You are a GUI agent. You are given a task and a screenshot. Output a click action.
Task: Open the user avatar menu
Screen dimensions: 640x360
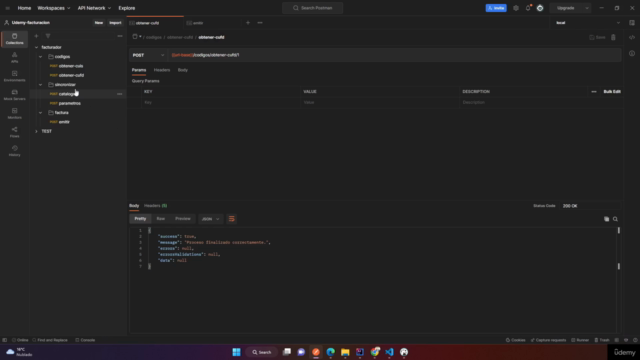(540, 8)
